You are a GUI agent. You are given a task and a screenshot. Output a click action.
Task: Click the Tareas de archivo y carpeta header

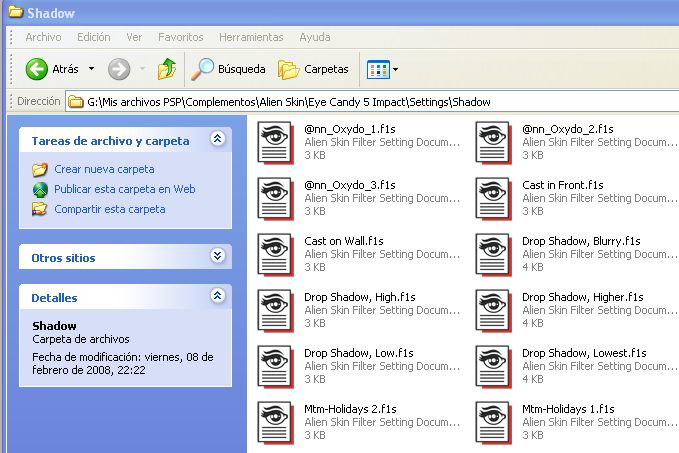[110, 141]
